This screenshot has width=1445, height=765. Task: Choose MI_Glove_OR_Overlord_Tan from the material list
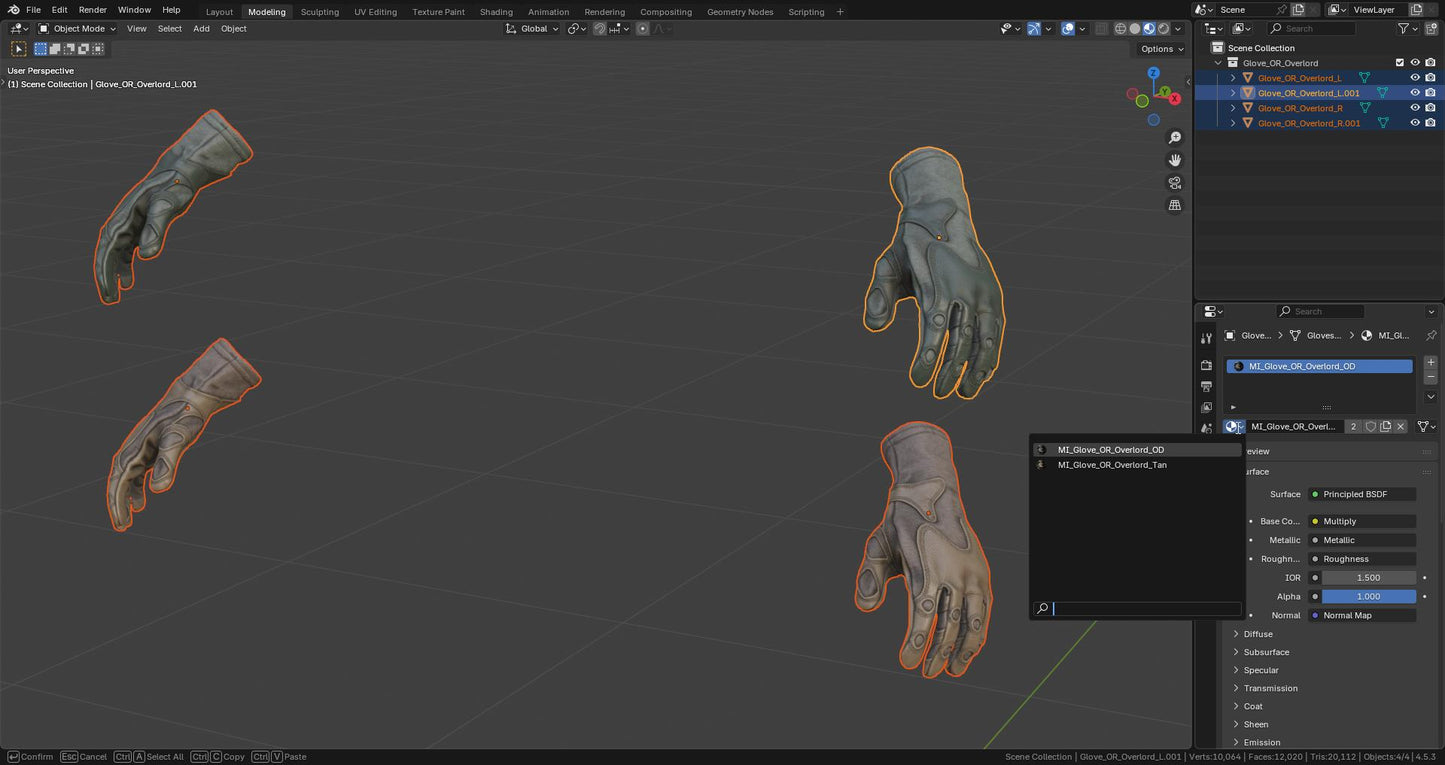click(x=1112, y=465)
